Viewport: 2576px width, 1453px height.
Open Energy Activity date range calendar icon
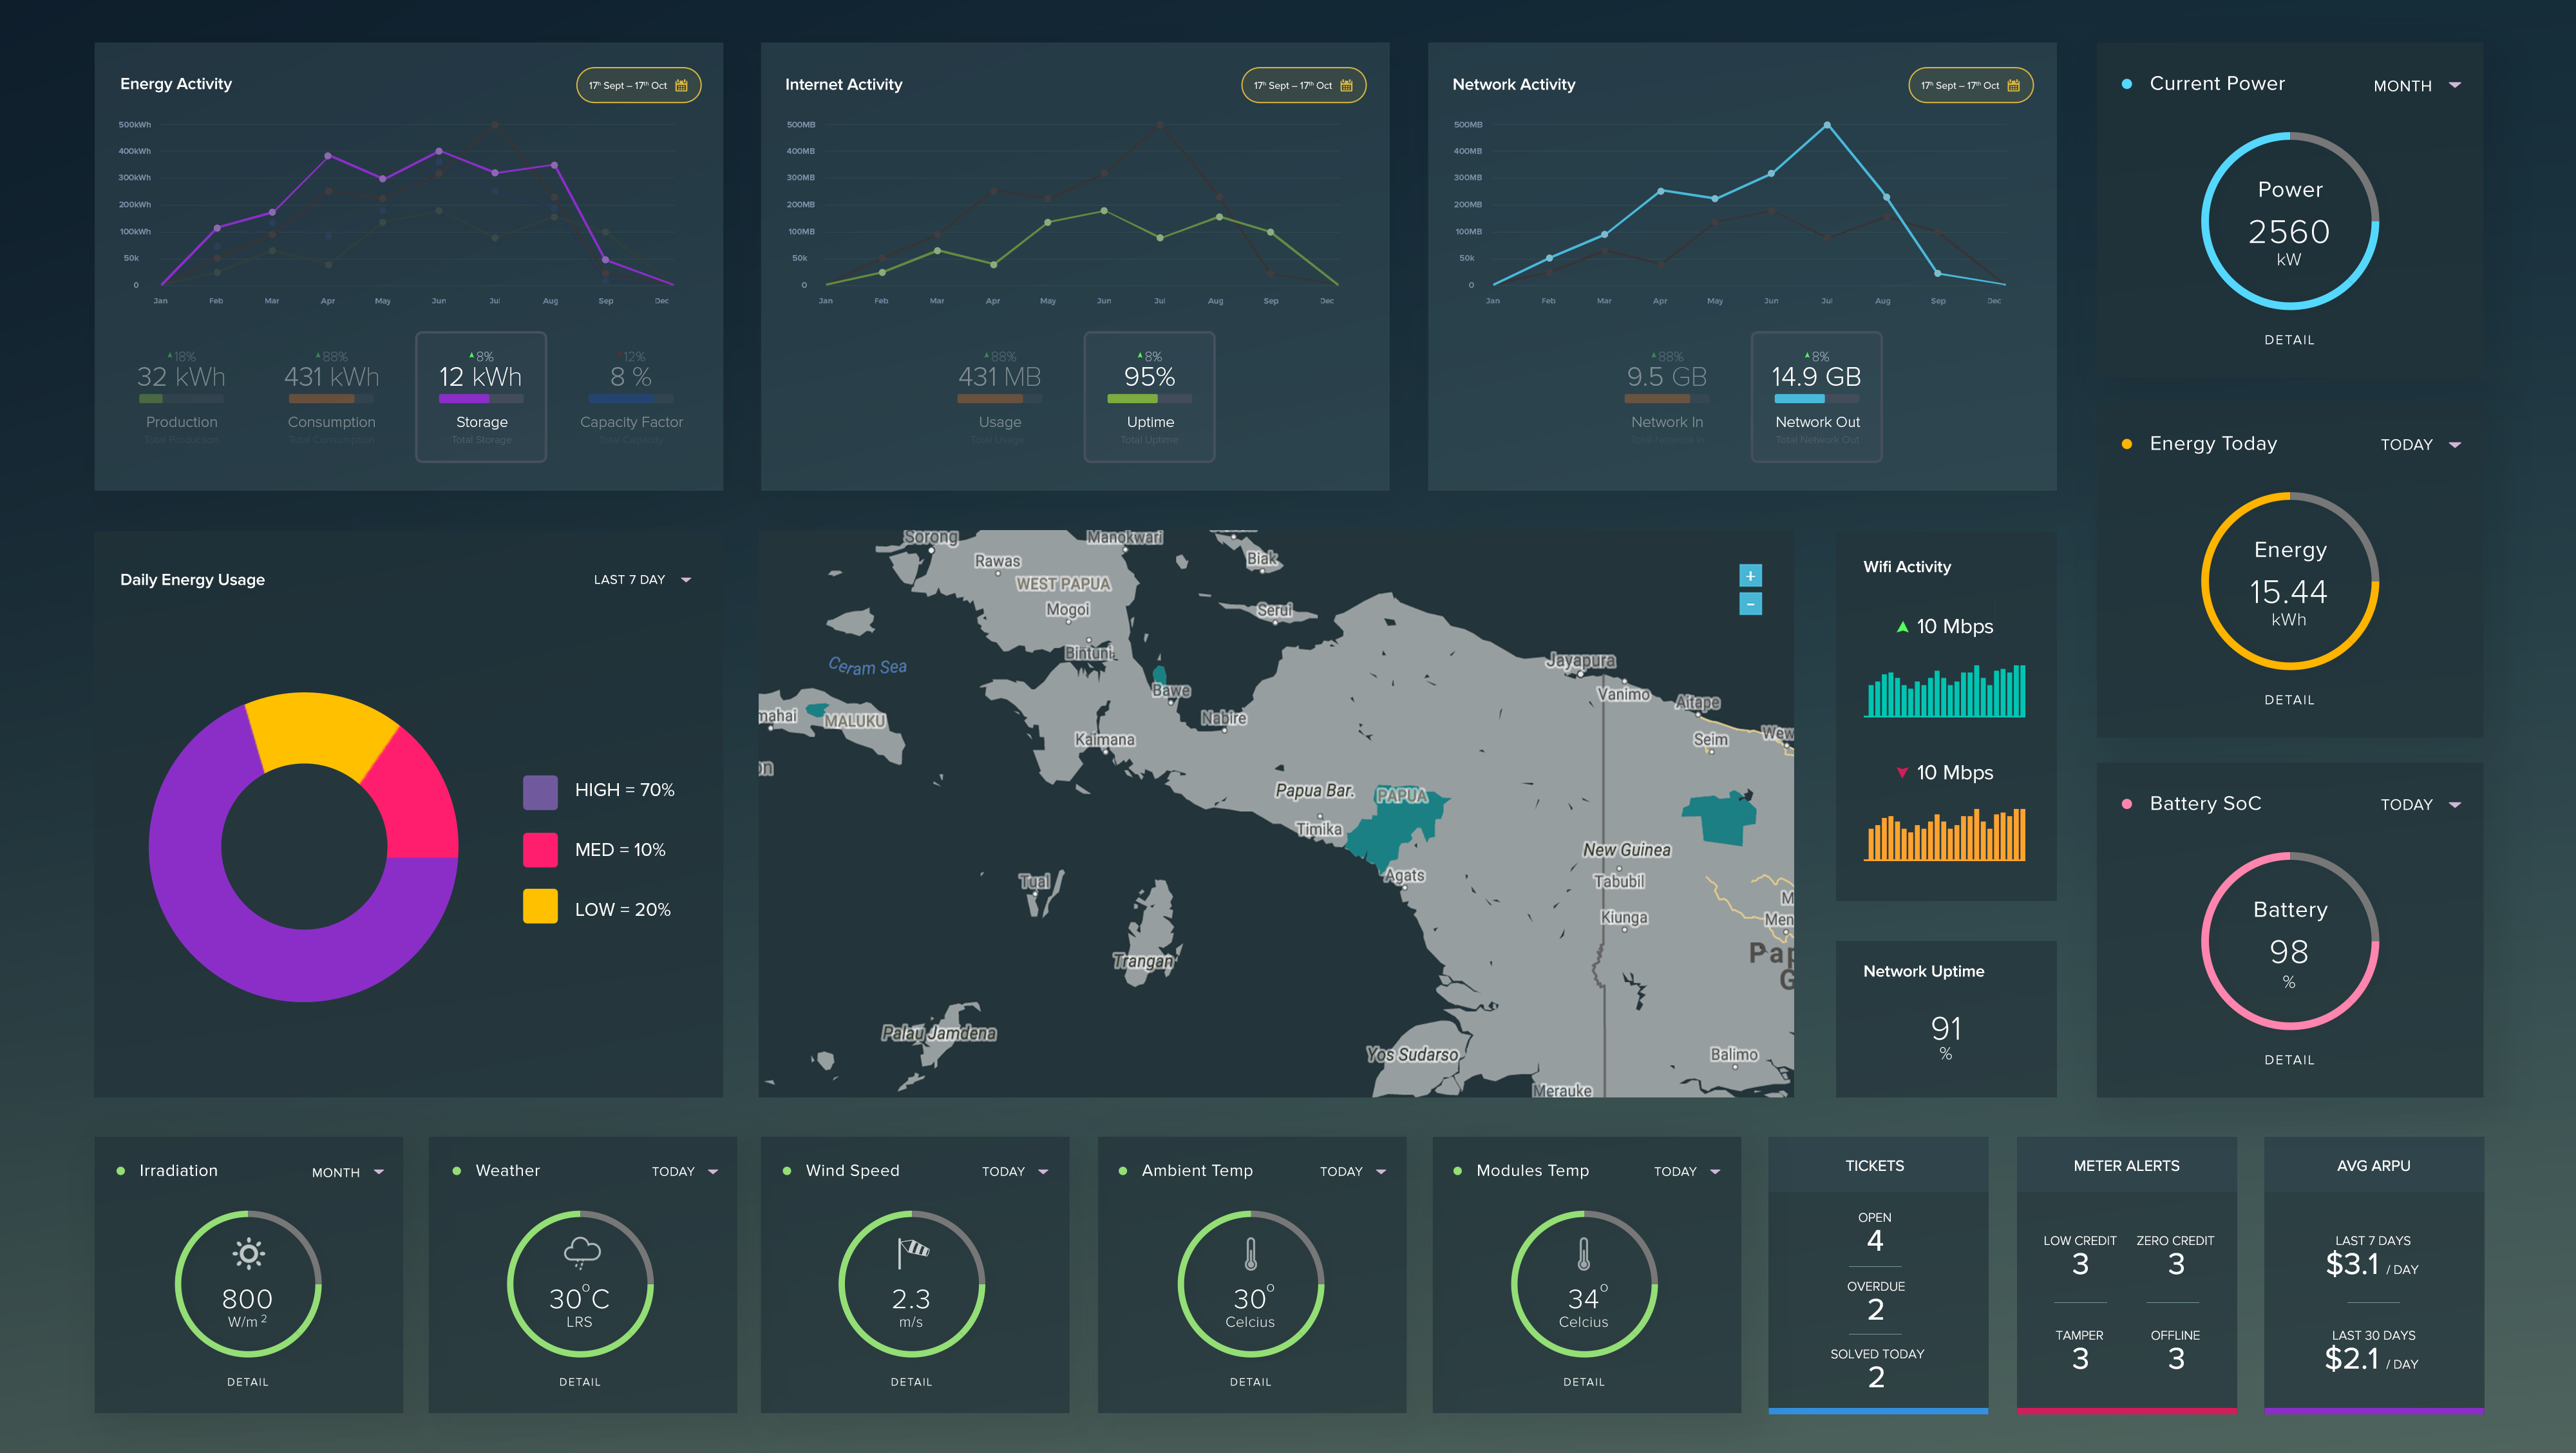pos(681,86)
